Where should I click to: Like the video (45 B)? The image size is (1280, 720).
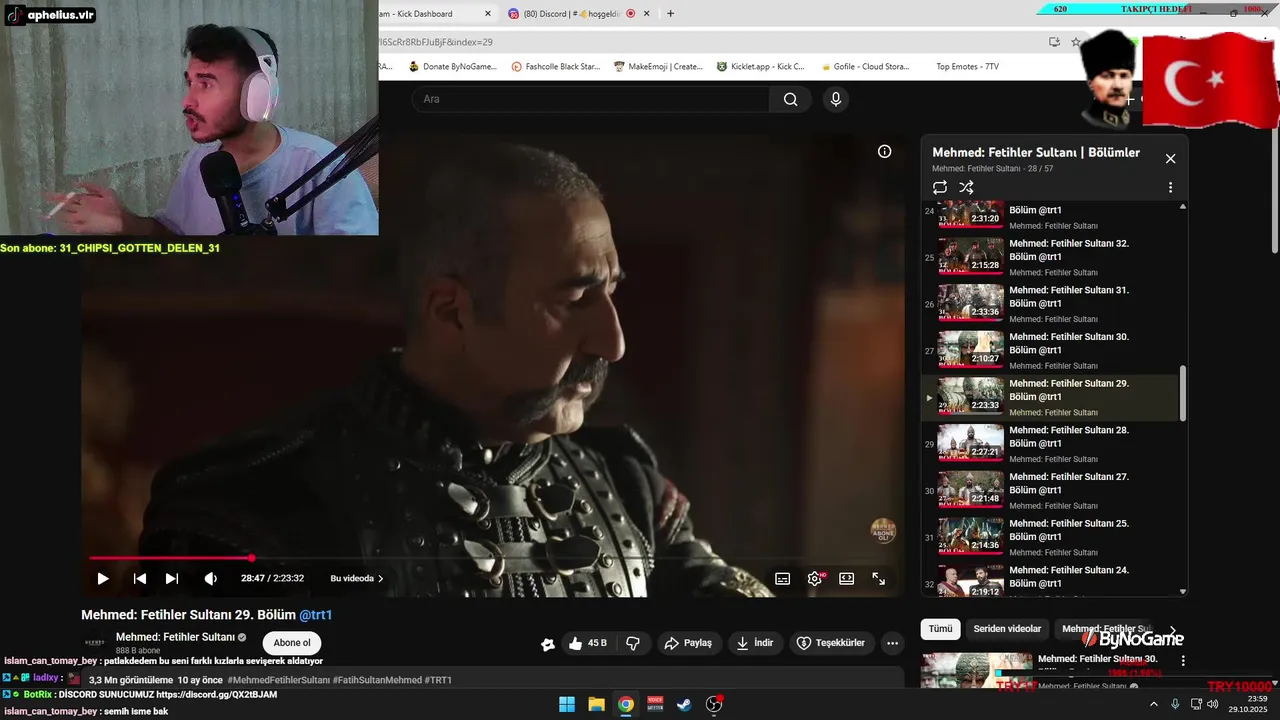pos(587,643)
